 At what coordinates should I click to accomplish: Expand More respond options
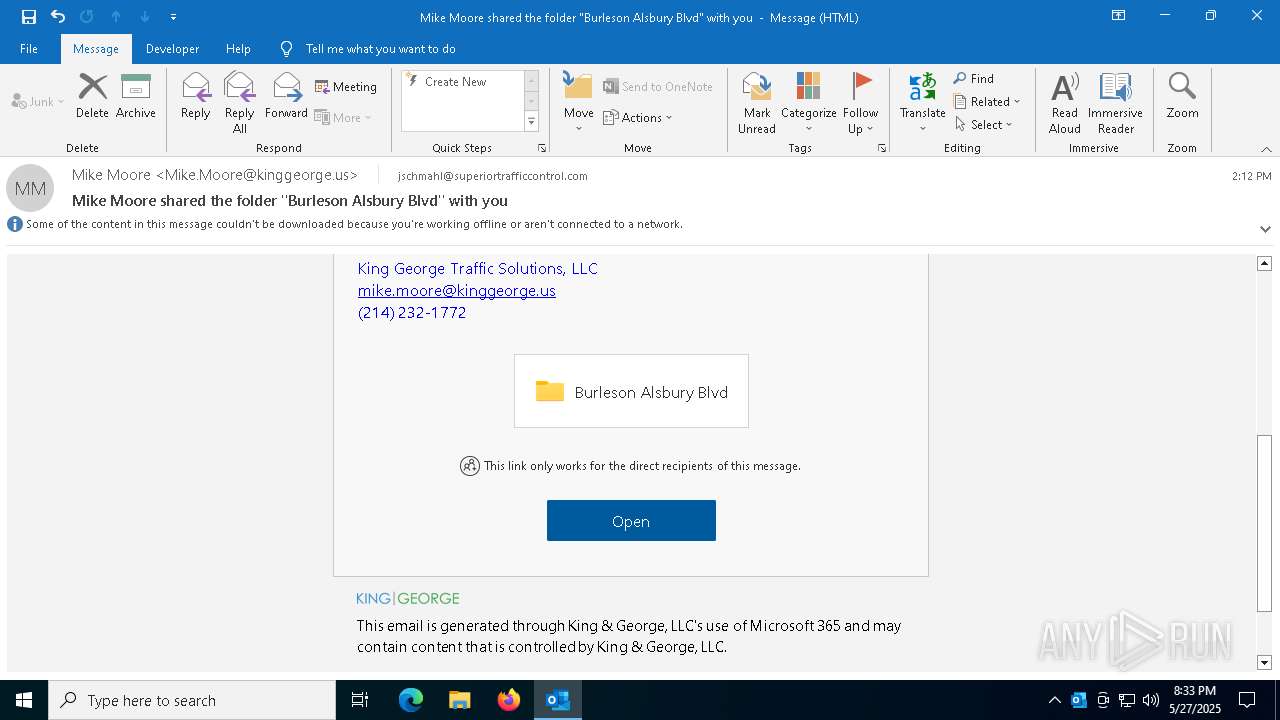(343, 117)
